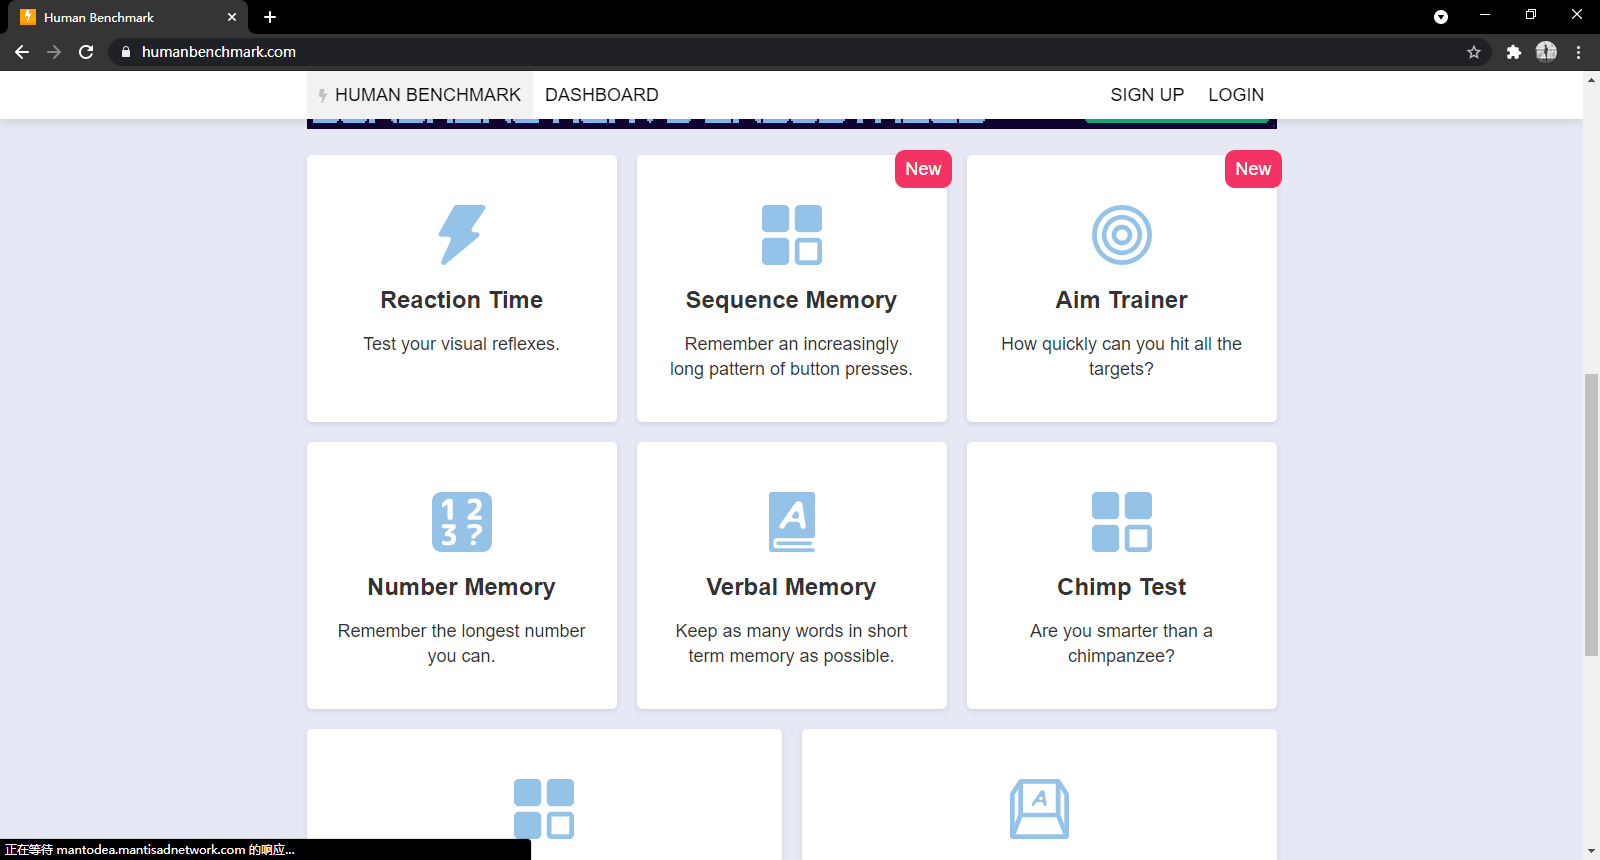Click "How quickly can you hit" description
The height and width of the screenshot is (860, 1600).
click(1122, 356)
